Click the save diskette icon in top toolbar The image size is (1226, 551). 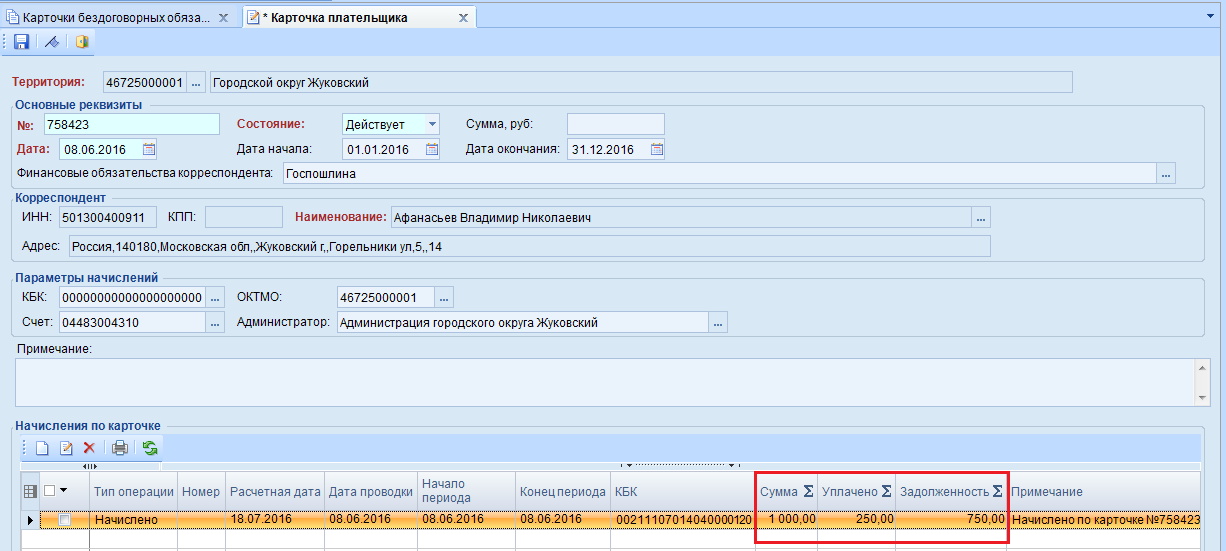click(x=20, y=42)
